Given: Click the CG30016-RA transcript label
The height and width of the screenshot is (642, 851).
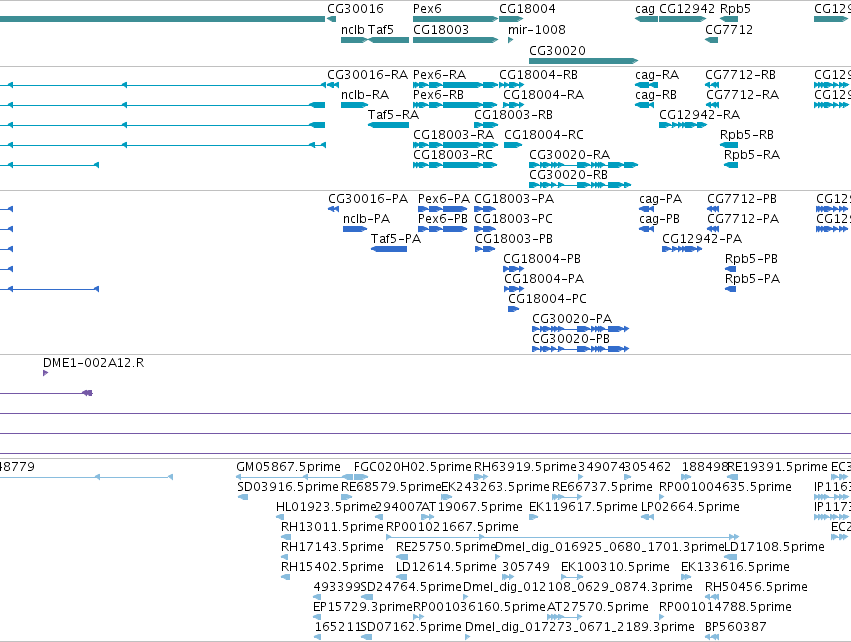Looking at the screenshot, I should point(367,74).
